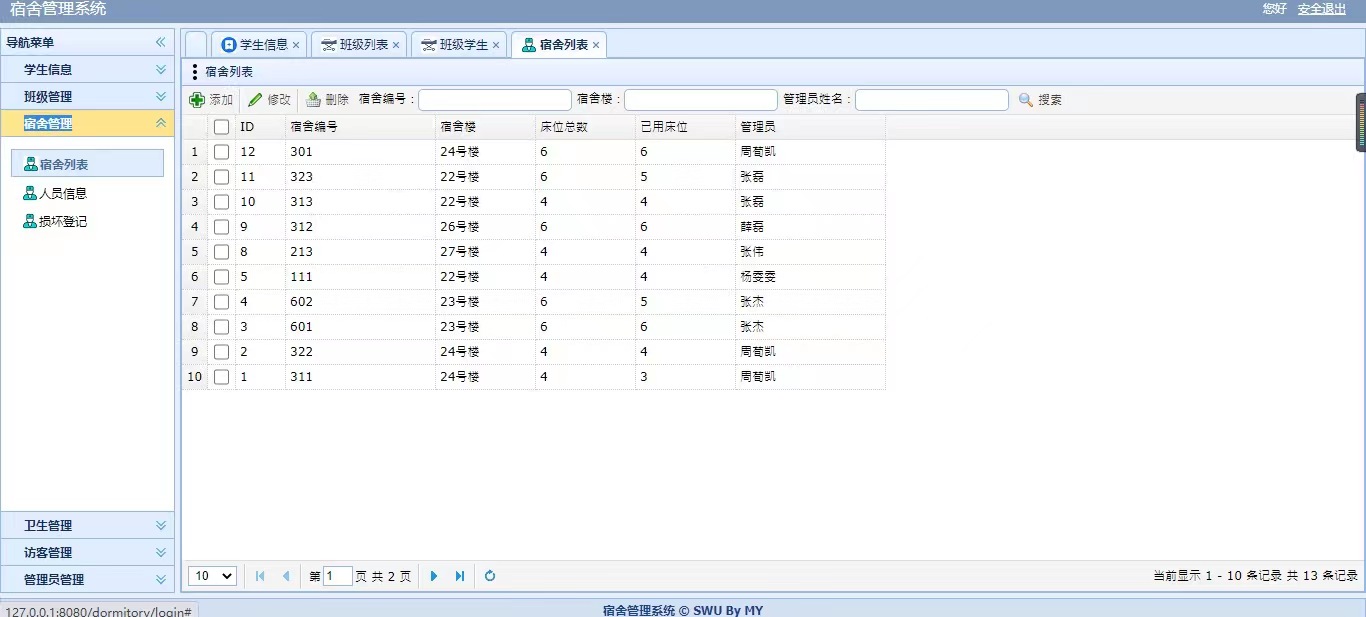Switch to the 学生信息 tab
The height and width of the screenshot is (617, 1366).
coord(262,45)
